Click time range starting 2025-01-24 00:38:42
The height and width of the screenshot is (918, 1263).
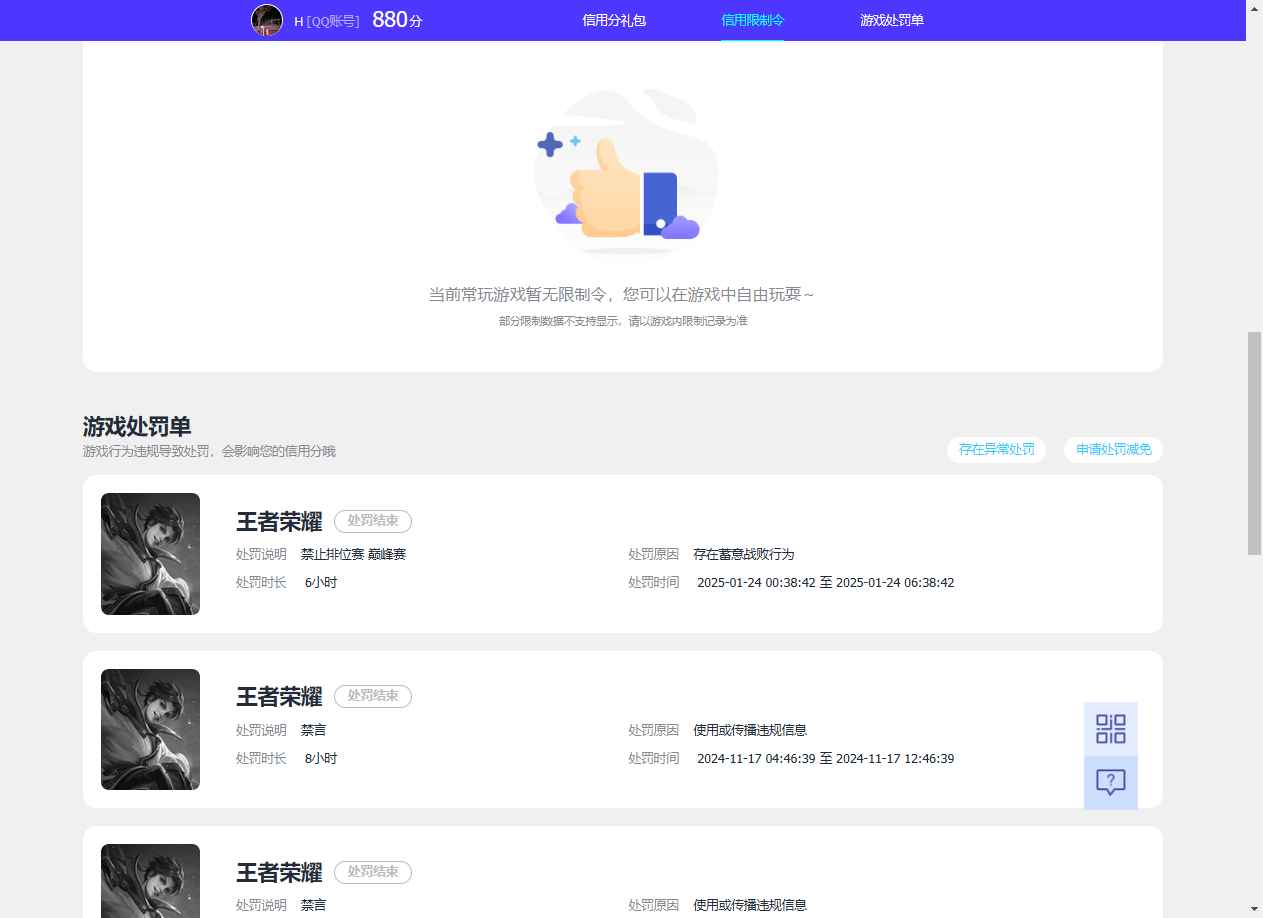[825, 582]
